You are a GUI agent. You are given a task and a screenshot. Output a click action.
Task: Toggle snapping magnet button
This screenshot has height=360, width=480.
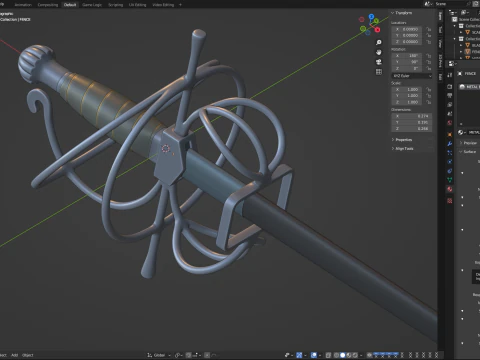click(188, 355)
